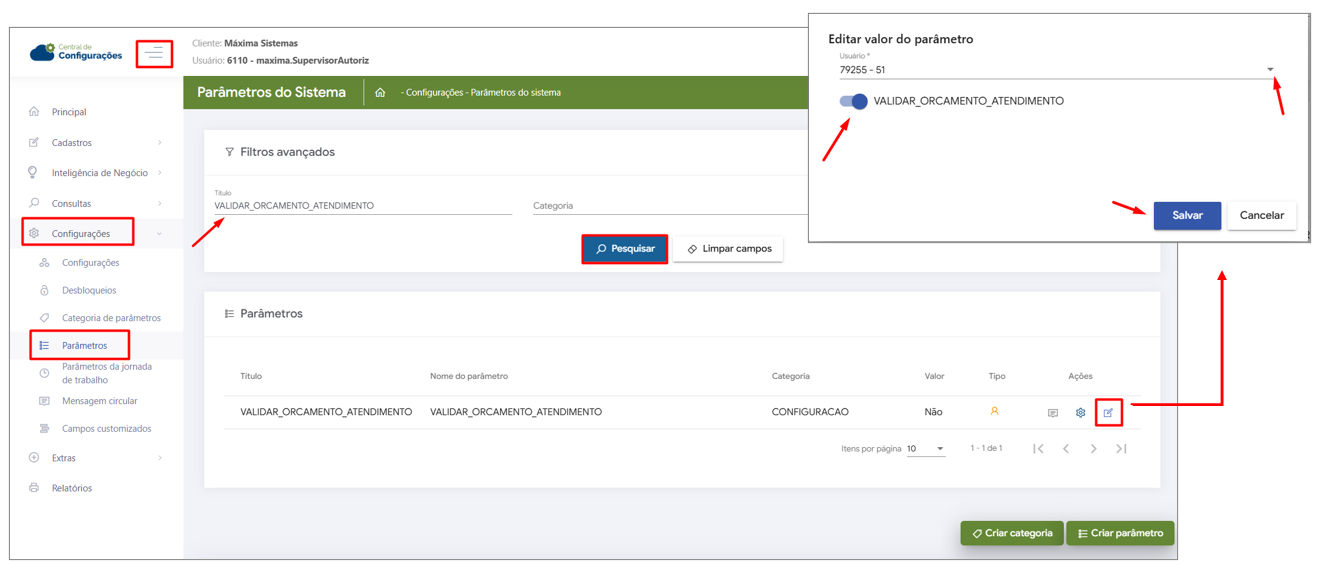Screen dimensions: 1318x573
Task: Click Limpar campos button
Action: tap(728, 249)
